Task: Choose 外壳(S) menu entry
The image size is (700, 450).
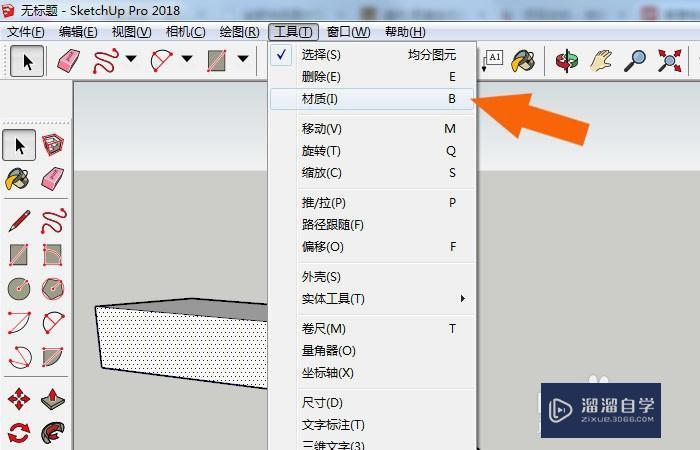Action: (372, 277)
